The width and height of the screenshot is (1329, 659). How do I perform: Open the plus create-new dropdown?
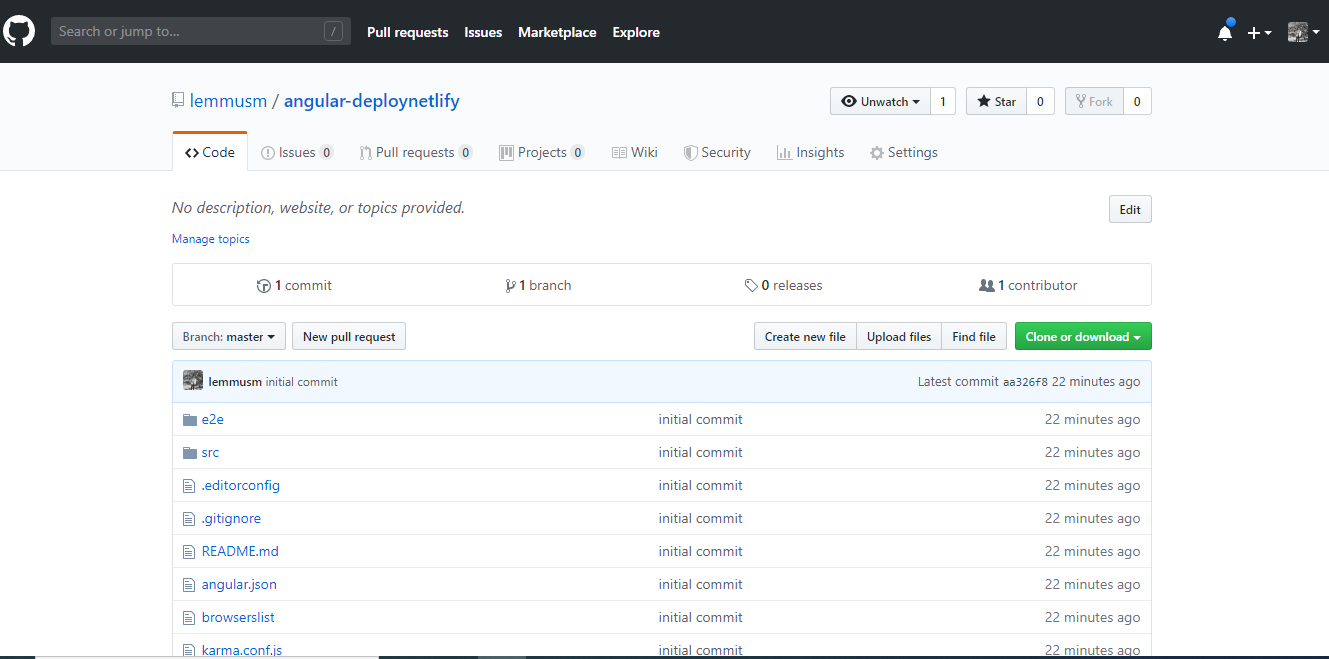coord(1259,32)
